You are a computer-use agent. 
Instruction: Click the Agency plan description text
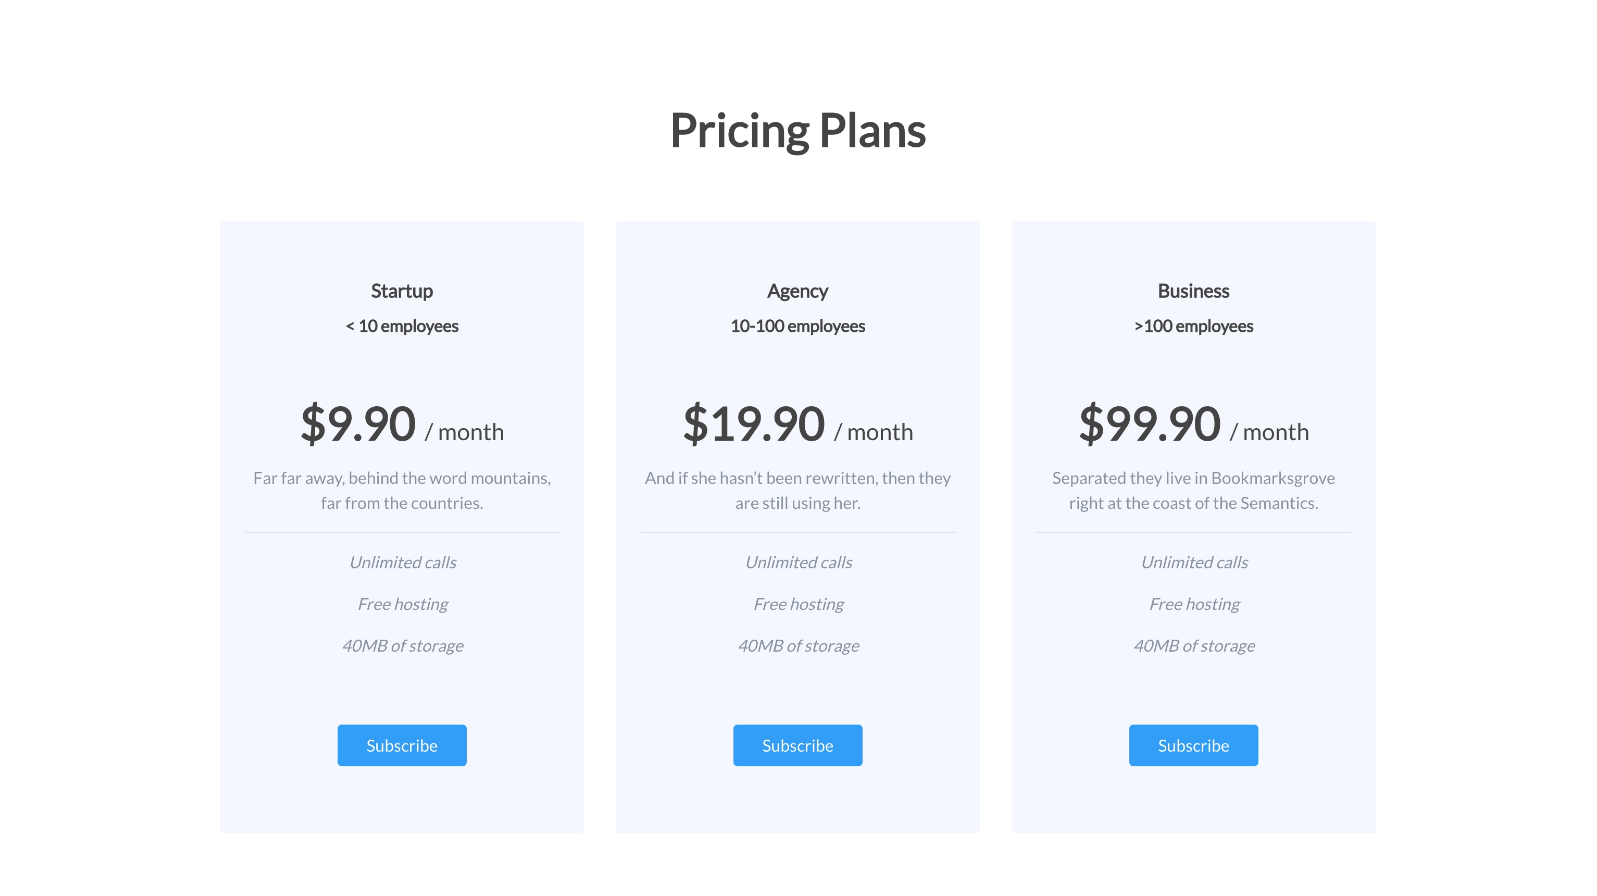click(x=797, y=490)
